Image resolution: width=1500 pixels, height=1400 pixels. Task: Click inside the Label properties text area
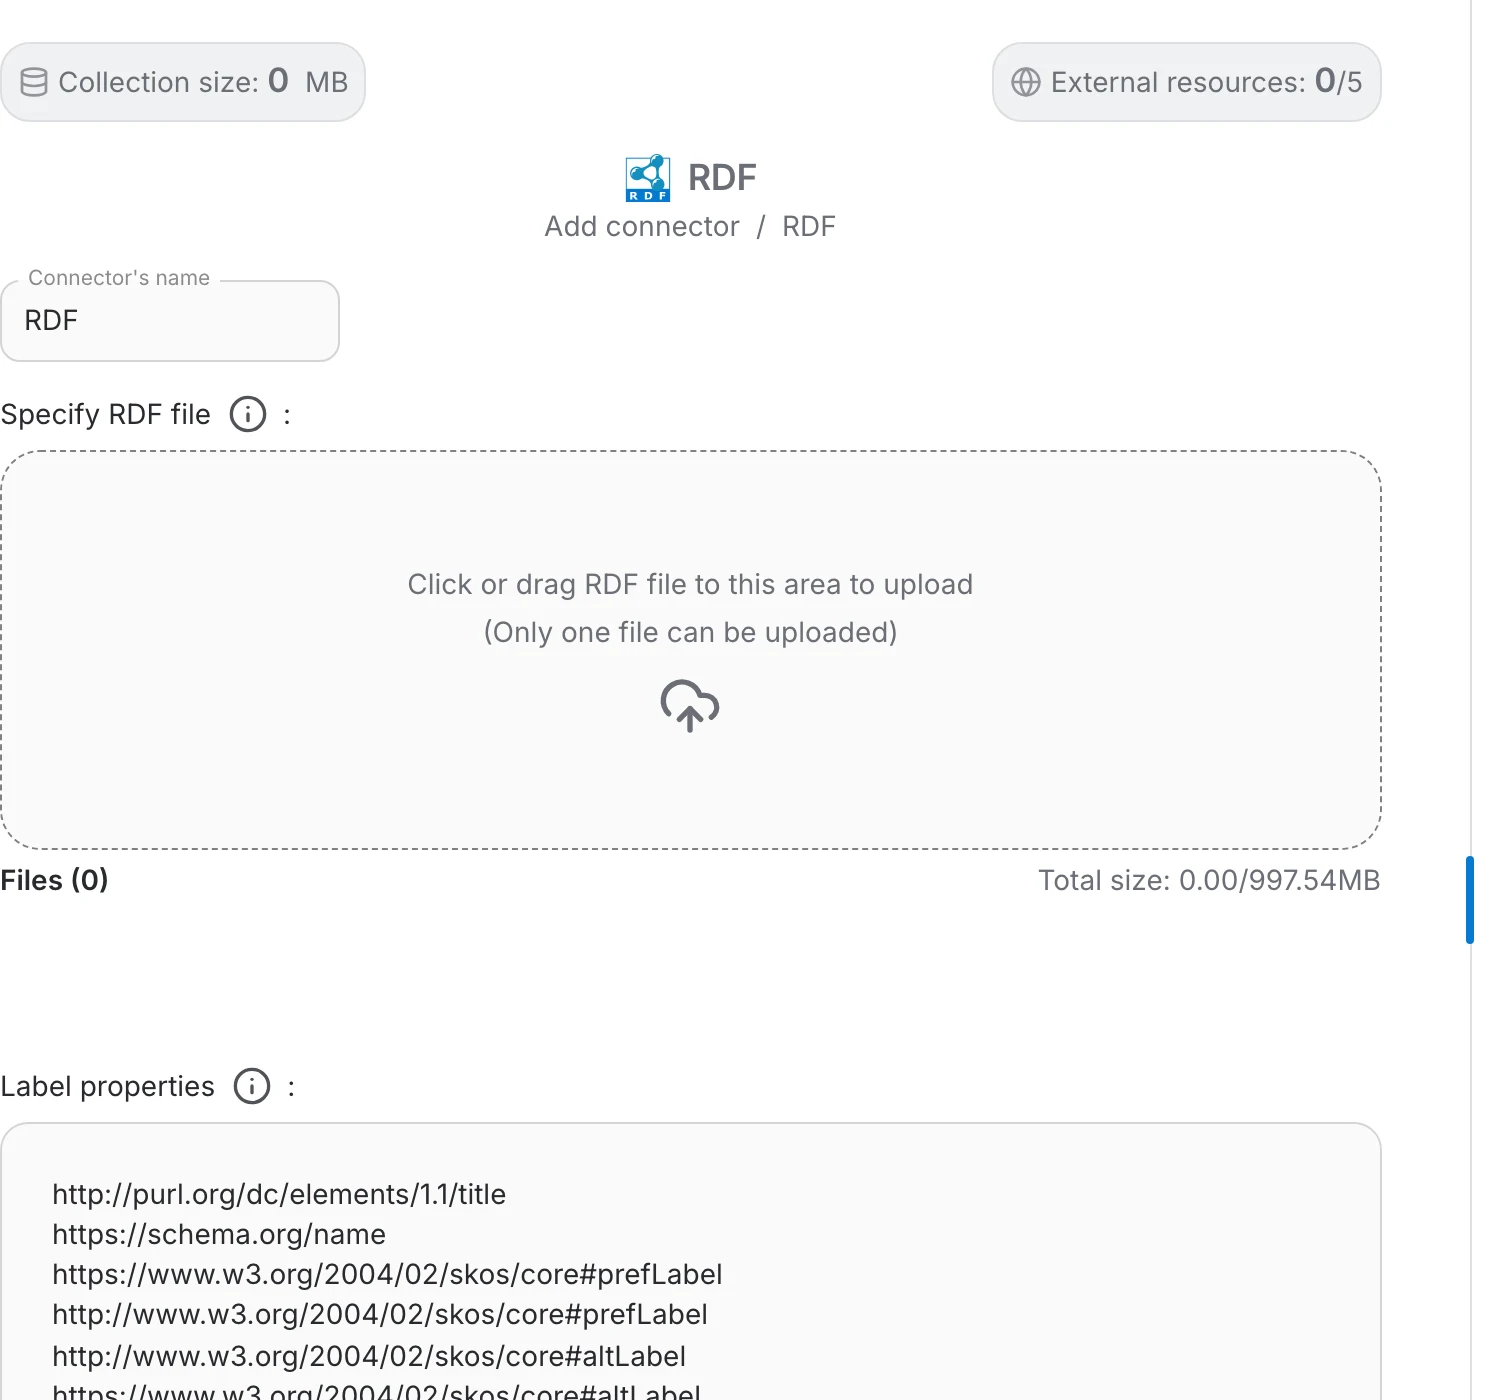[x=691, y=1262]
